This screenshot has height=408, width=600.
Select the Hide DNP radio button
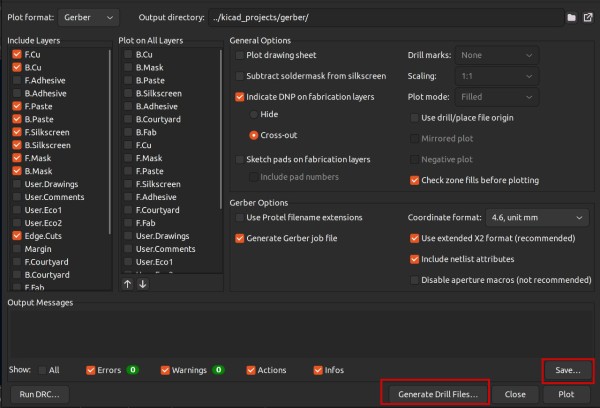click(x=253, y=115)
